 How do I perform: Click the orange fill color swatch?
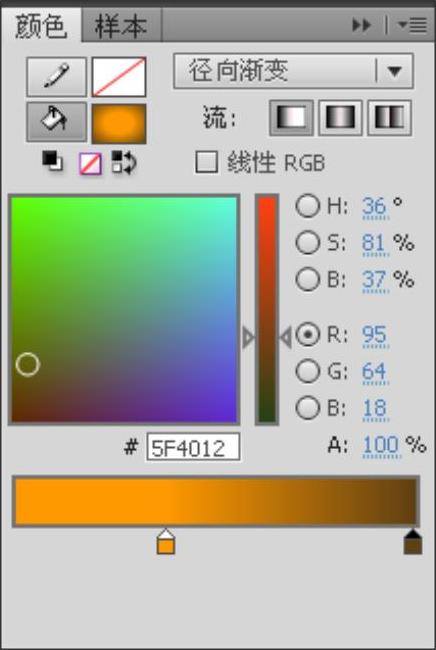(x=119, y=124)
